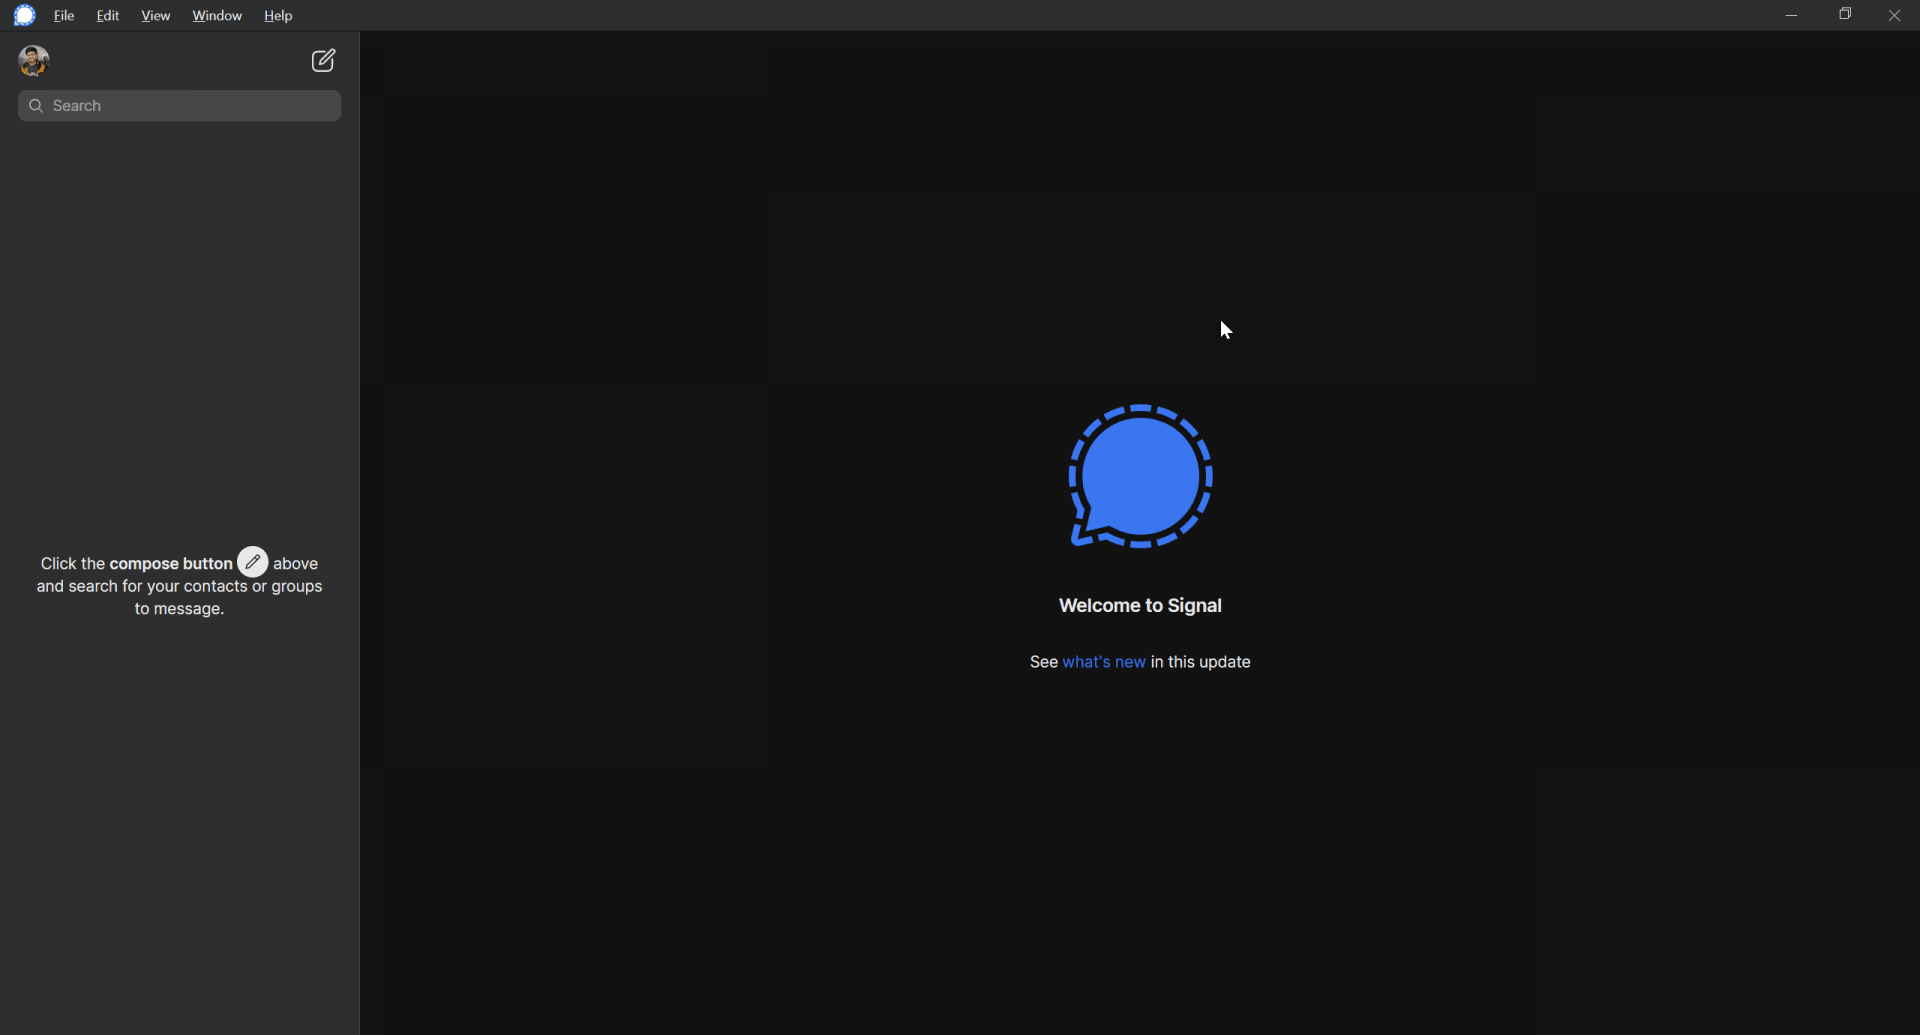Open the Window menu
This screenshot has width=1920, height=1035.
pos(217,16)
